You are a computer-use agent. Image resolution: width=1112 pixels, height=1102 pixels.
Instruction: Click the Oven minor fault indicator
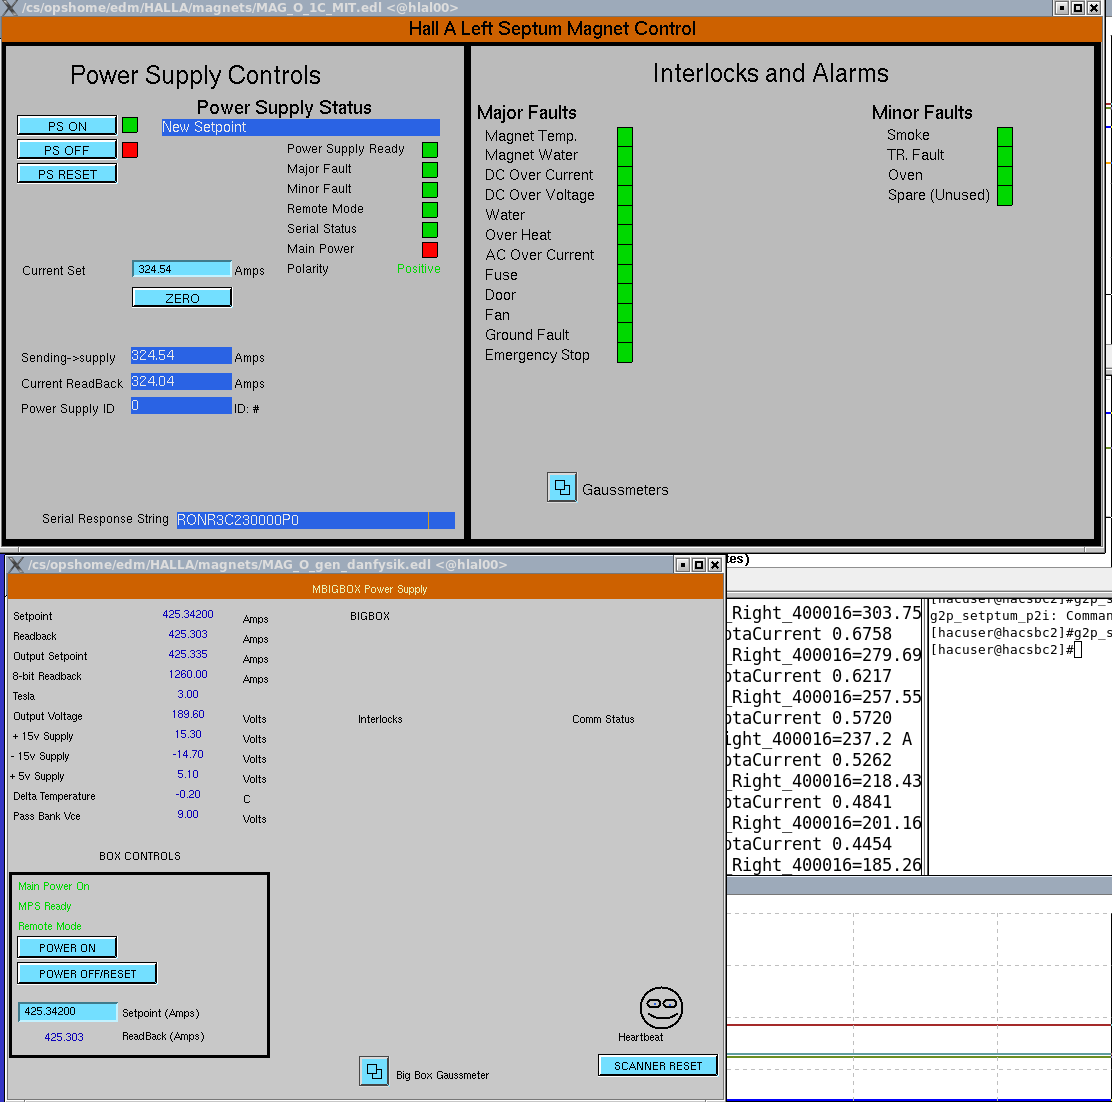click(1005, 176)
